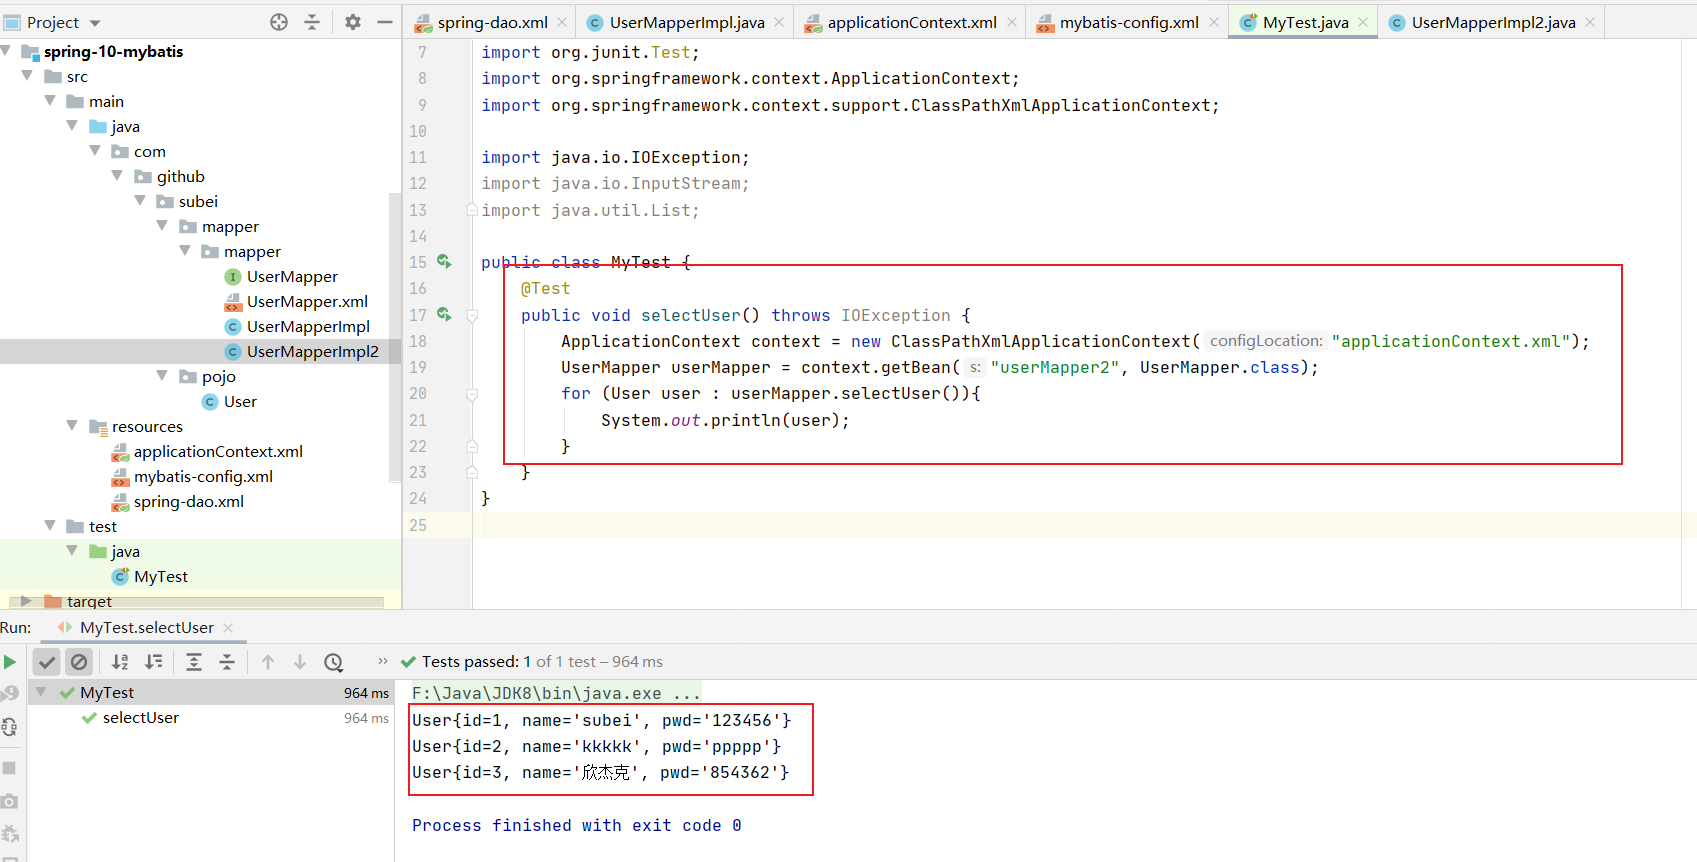Viewport: 1697px width, 862px height.
Task: Rerun failed tests icon in run sidebar
Action: tap(10, 693)
